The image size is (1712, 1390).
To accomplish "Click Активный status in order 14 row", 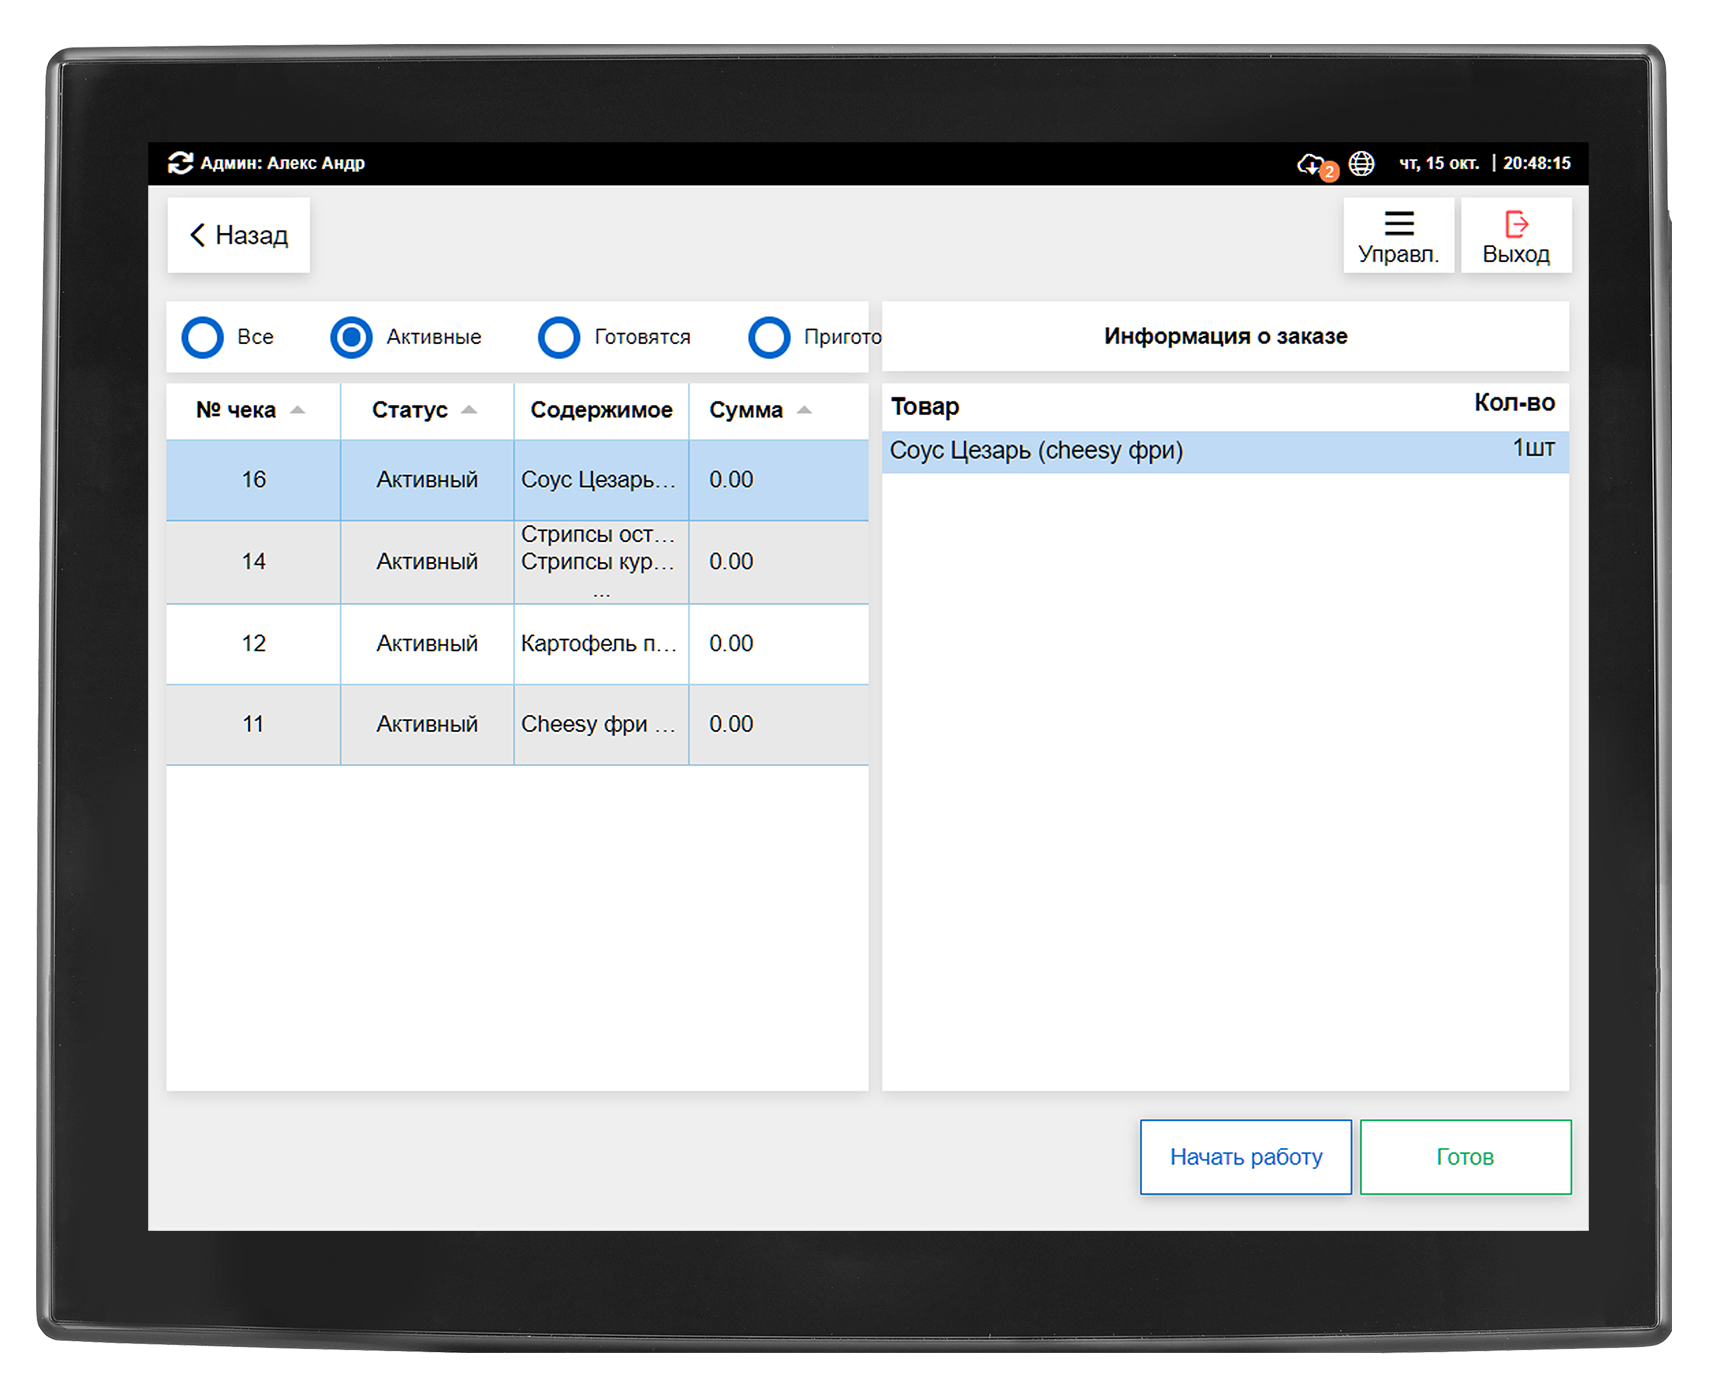I will coord(427,562).
